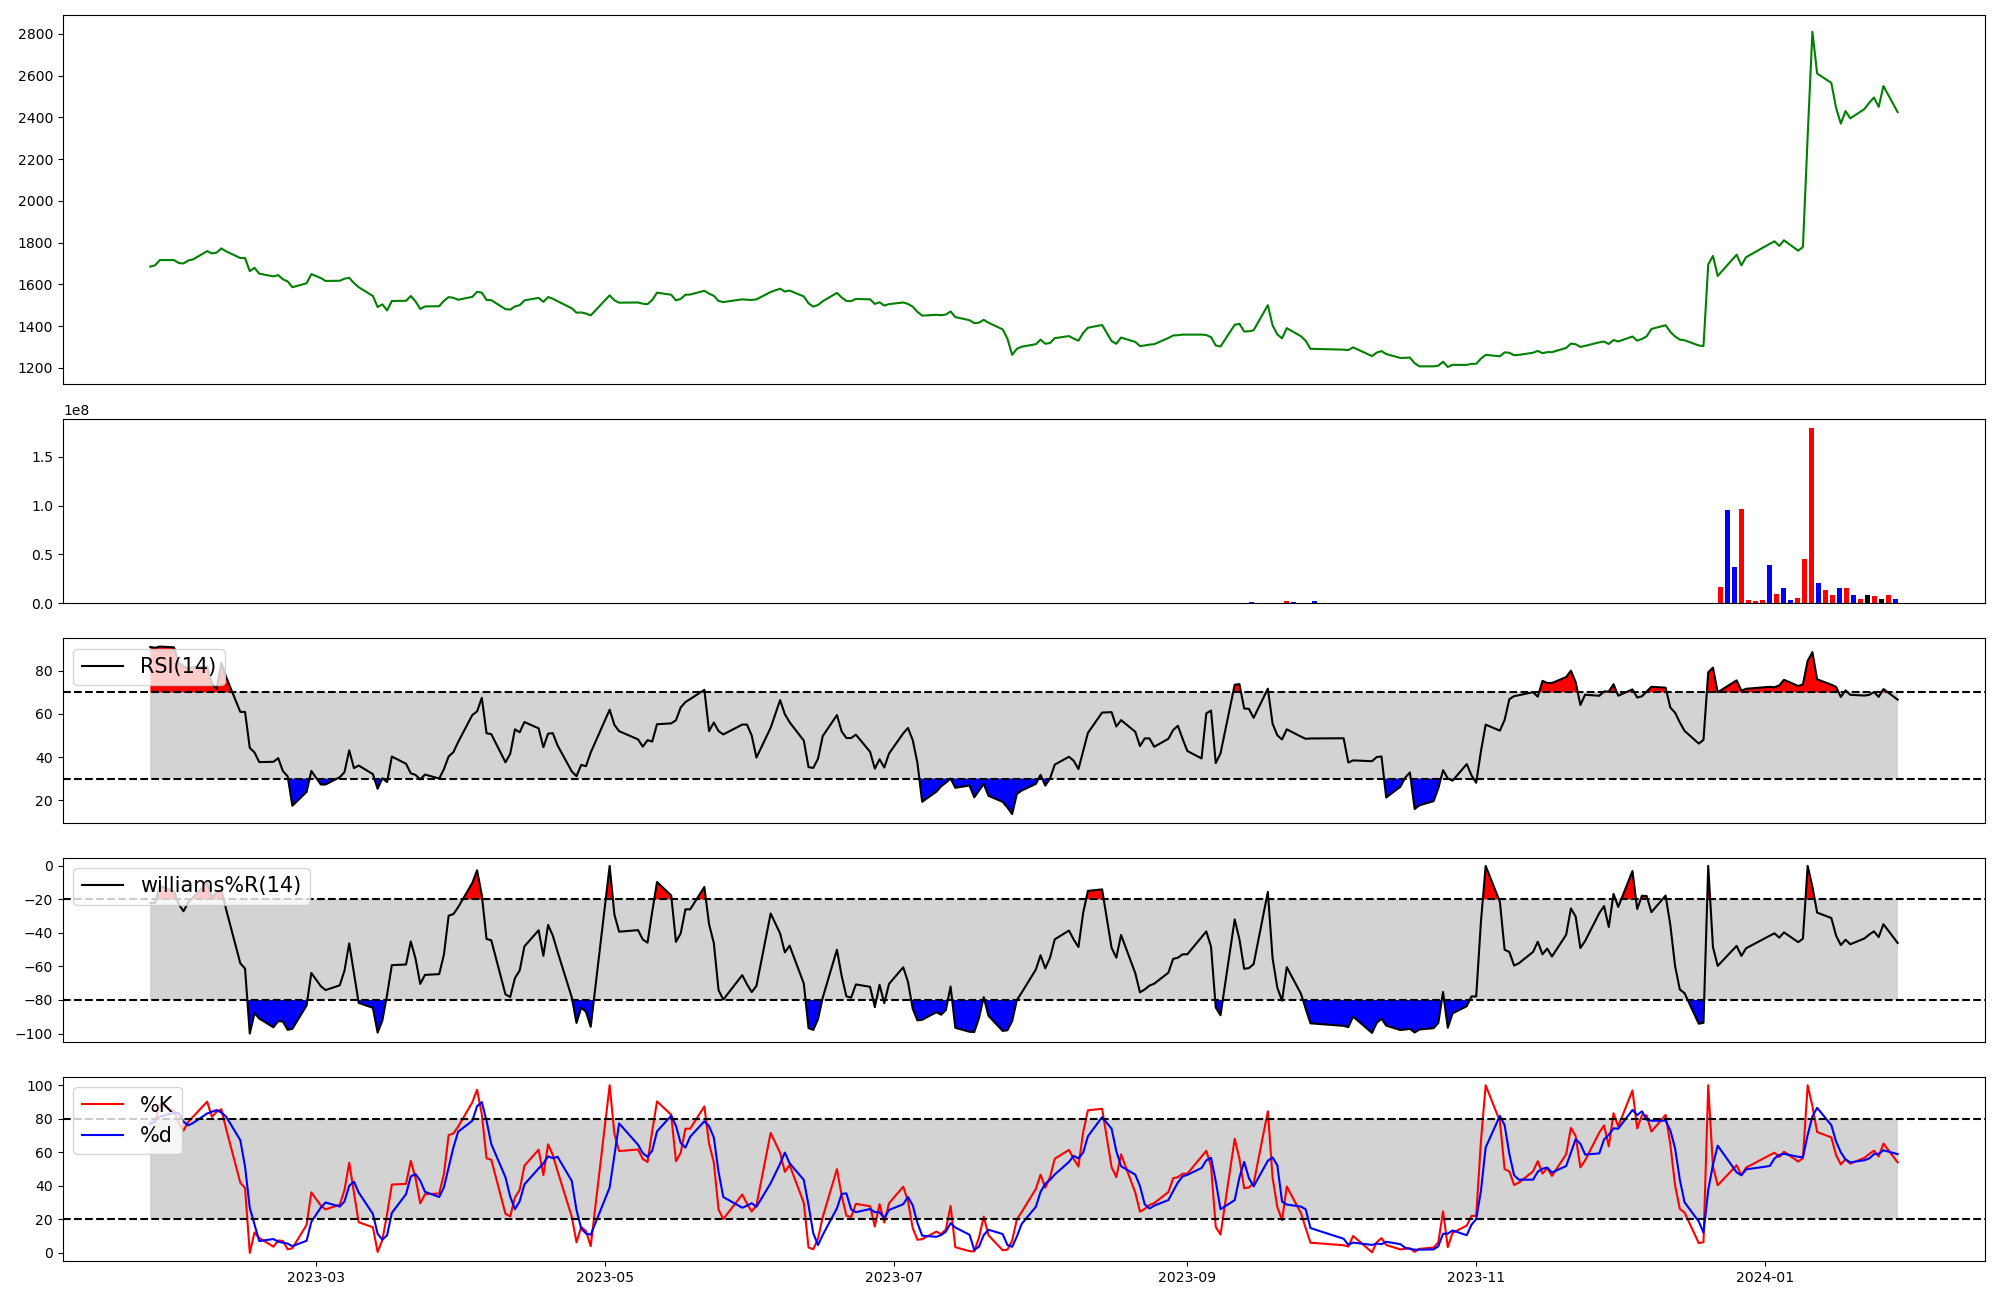Click the 2023-03 date tick label
Viewport: 2000px width, 1300px height.
(316, 1277)
